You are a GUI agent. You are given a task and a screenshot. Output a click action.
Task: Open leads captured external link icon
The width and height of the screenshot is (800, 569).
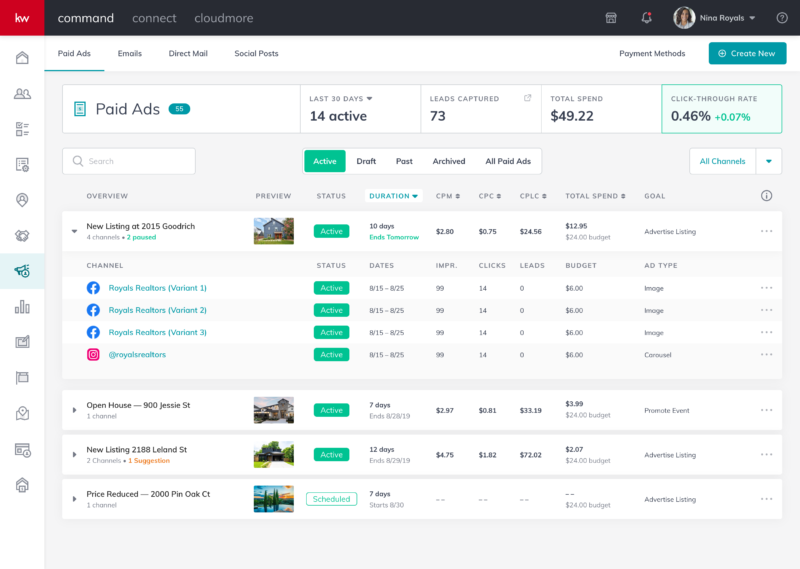(528, 98)
